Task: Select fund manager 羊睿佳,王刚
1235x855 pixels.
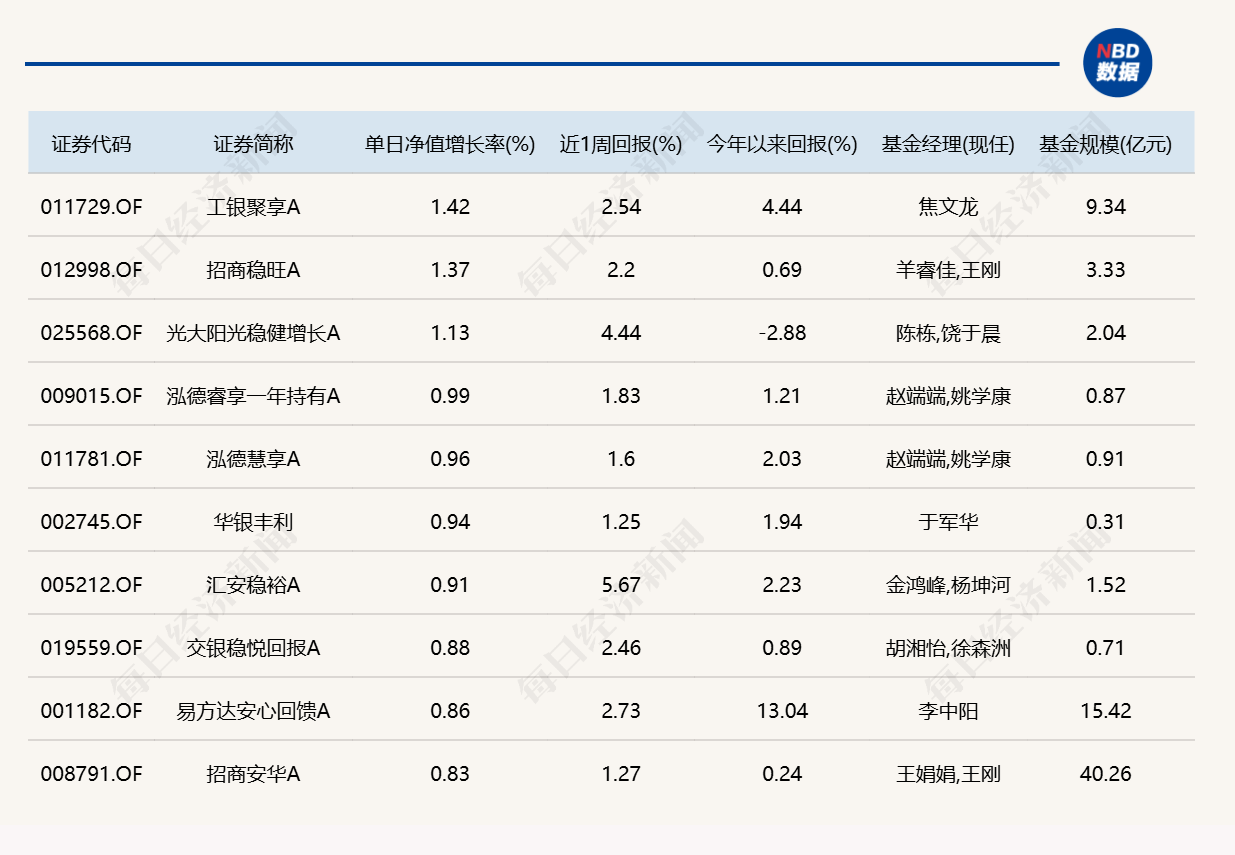Action: pyautogui.click(x=948, y=270)
